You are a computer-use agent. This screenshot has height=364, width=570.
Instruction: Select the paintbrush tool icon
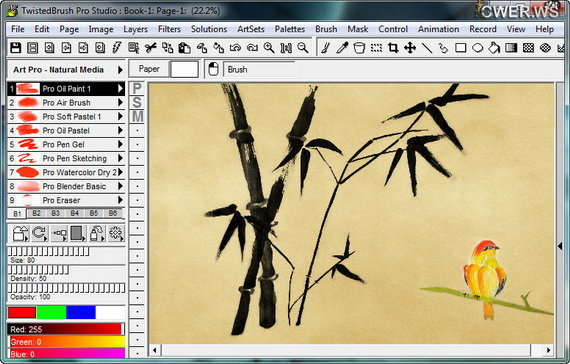[326, 48]
